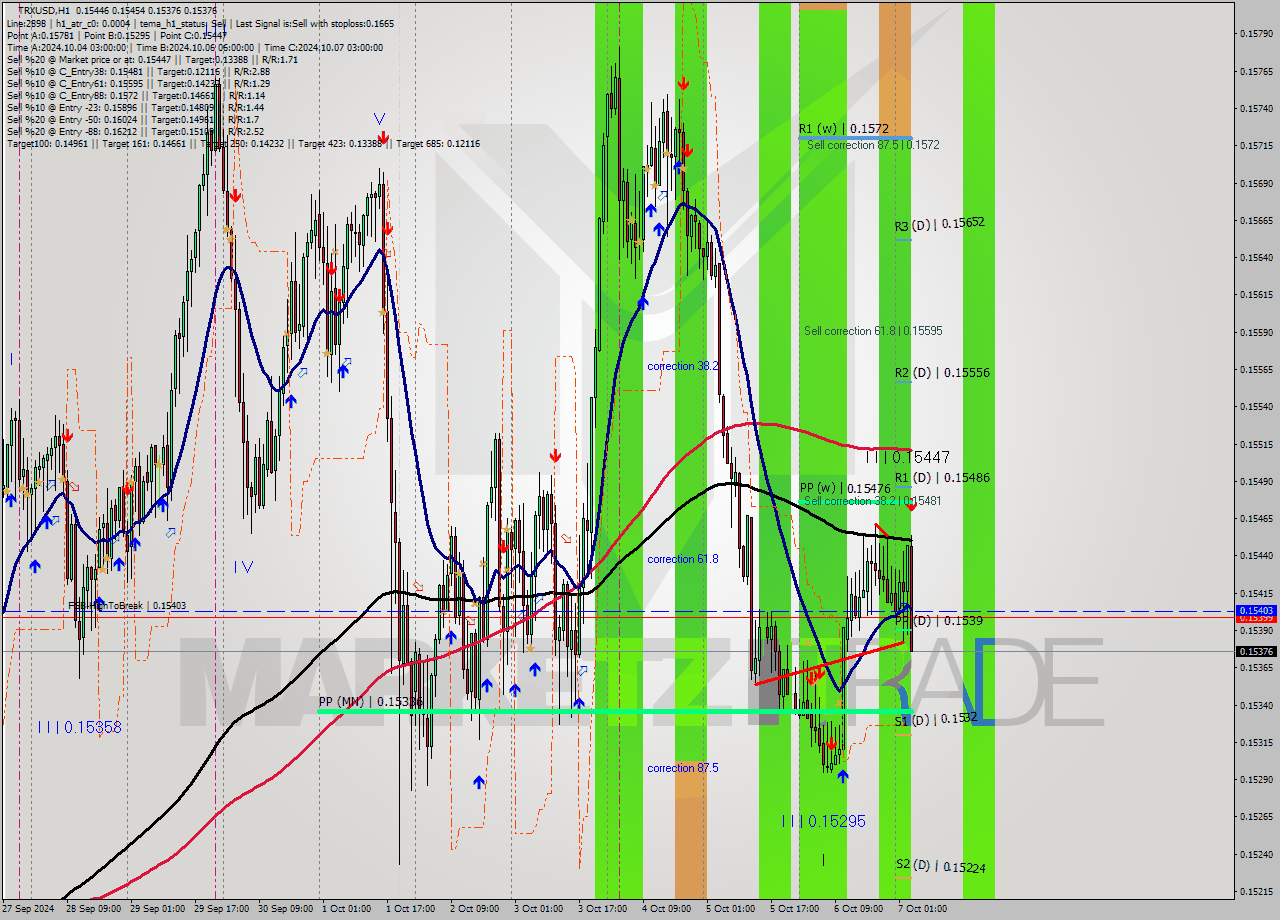1280x920 pixels.
Task: Click the 0.15290 price axis value
Action: [x=1256, y=779]
